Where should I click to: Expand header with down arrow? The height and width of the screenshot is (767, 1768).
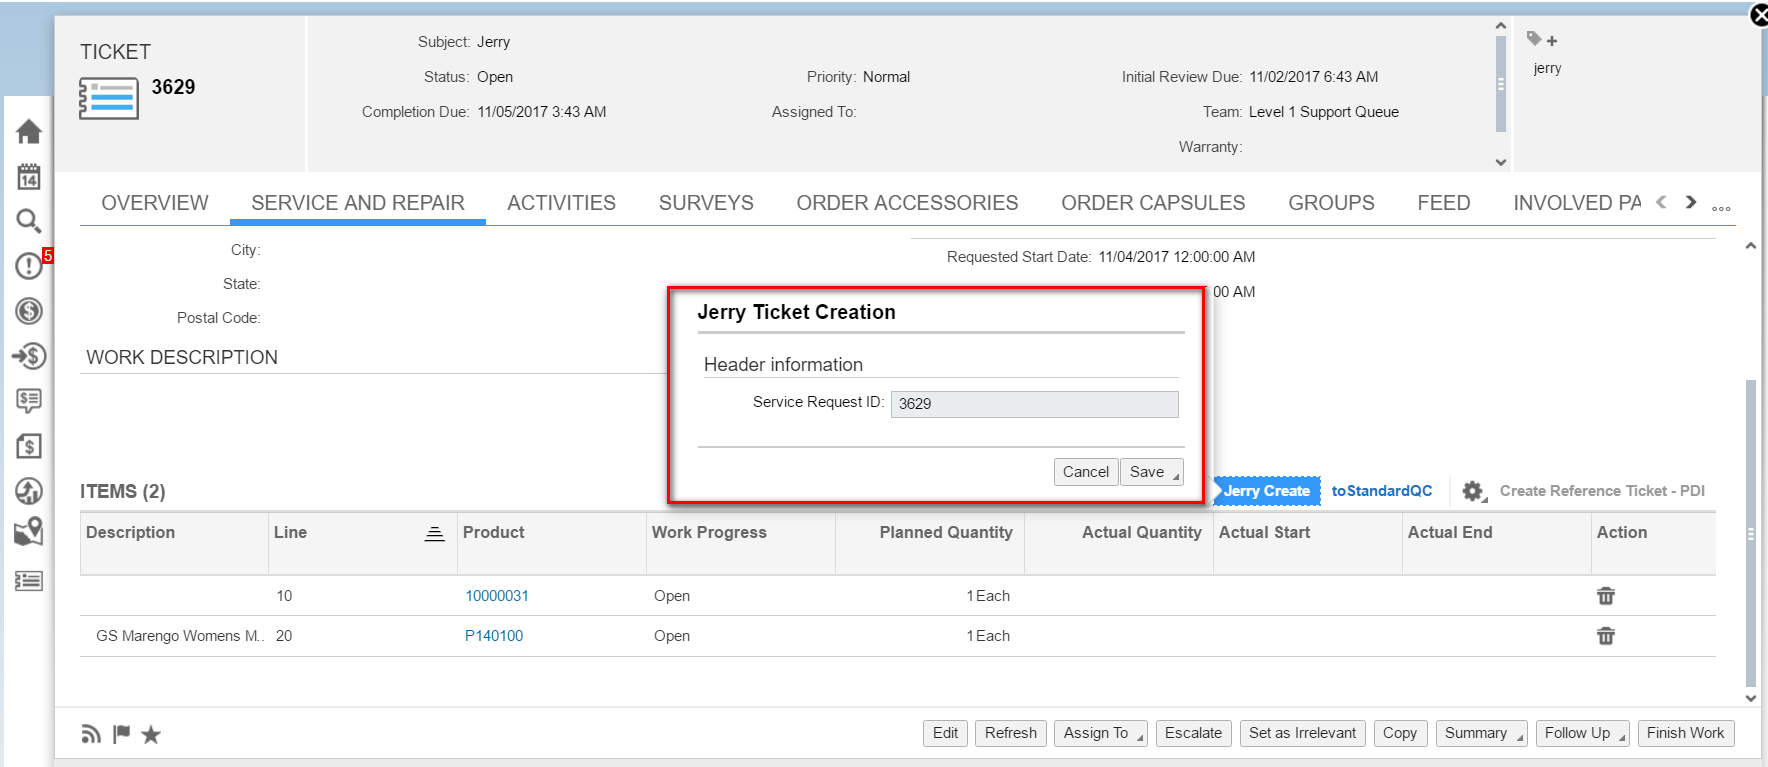pos(1501,162)
